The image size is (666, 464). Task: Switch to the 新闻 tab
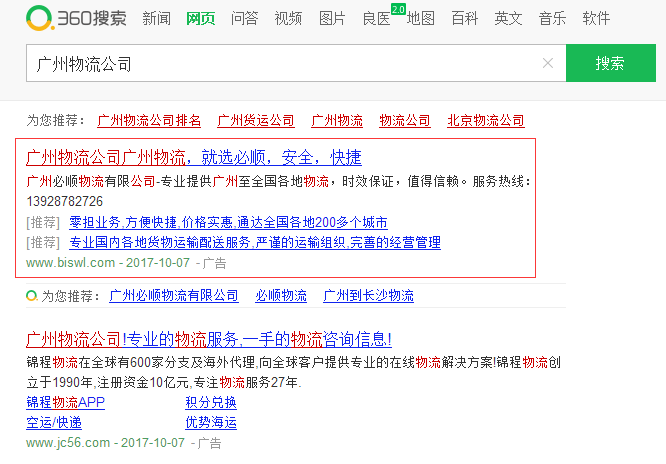tap(156, 18)
